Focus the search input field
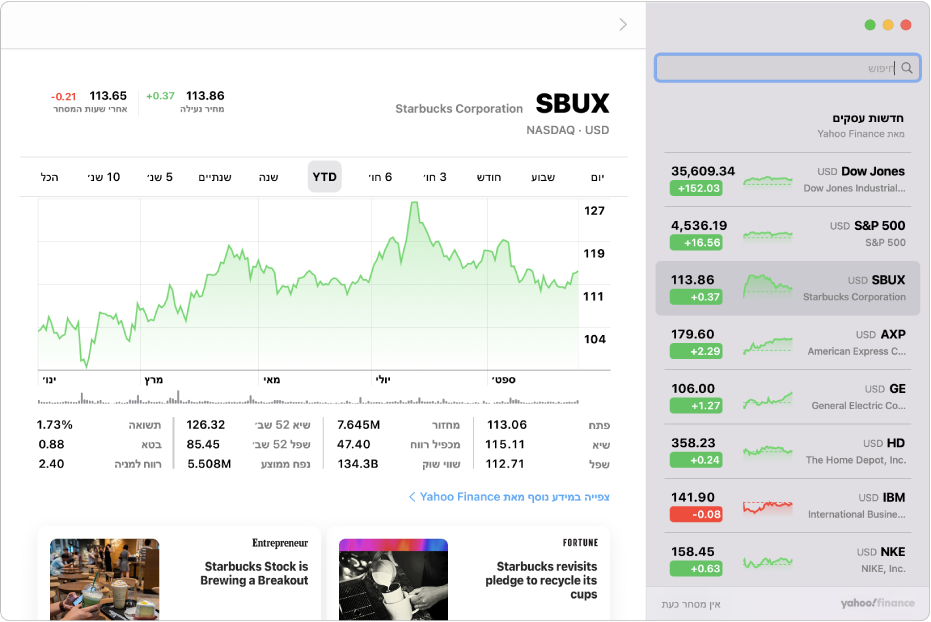This screenshot has width=931, height=622. tap(787, 68)
